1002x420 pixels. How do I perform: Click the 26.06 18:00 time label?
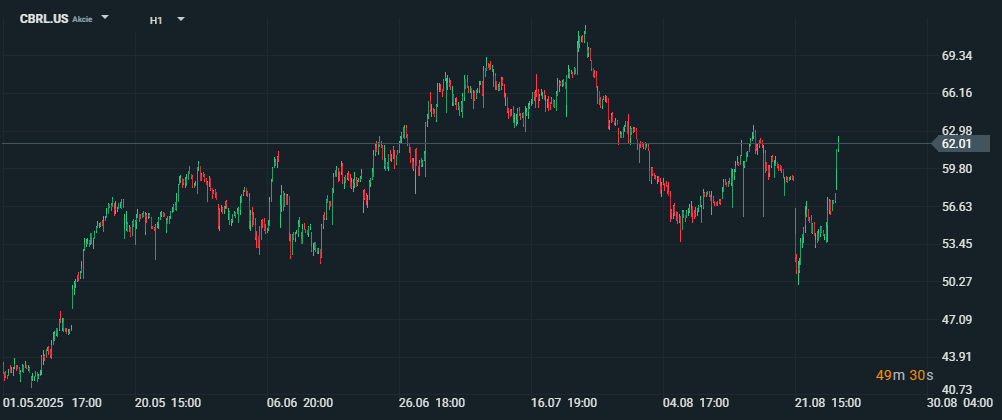[432, 403]
